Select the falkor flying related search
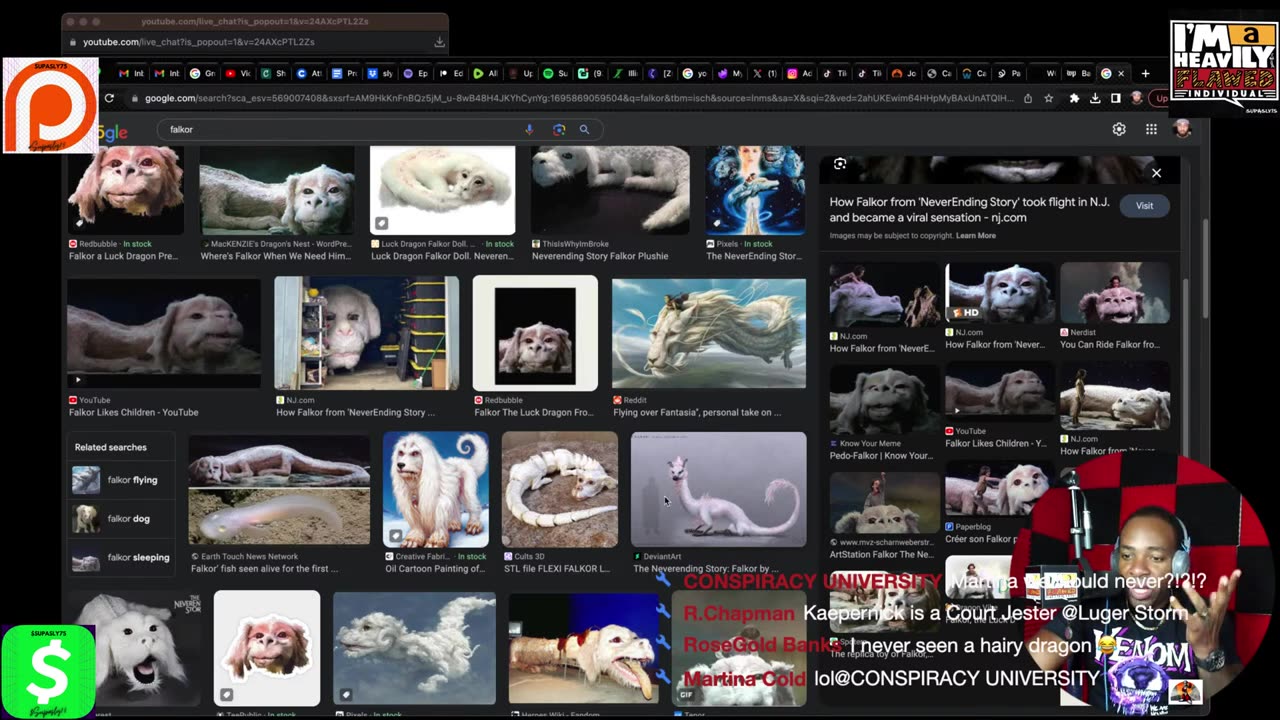 [121, 480]
